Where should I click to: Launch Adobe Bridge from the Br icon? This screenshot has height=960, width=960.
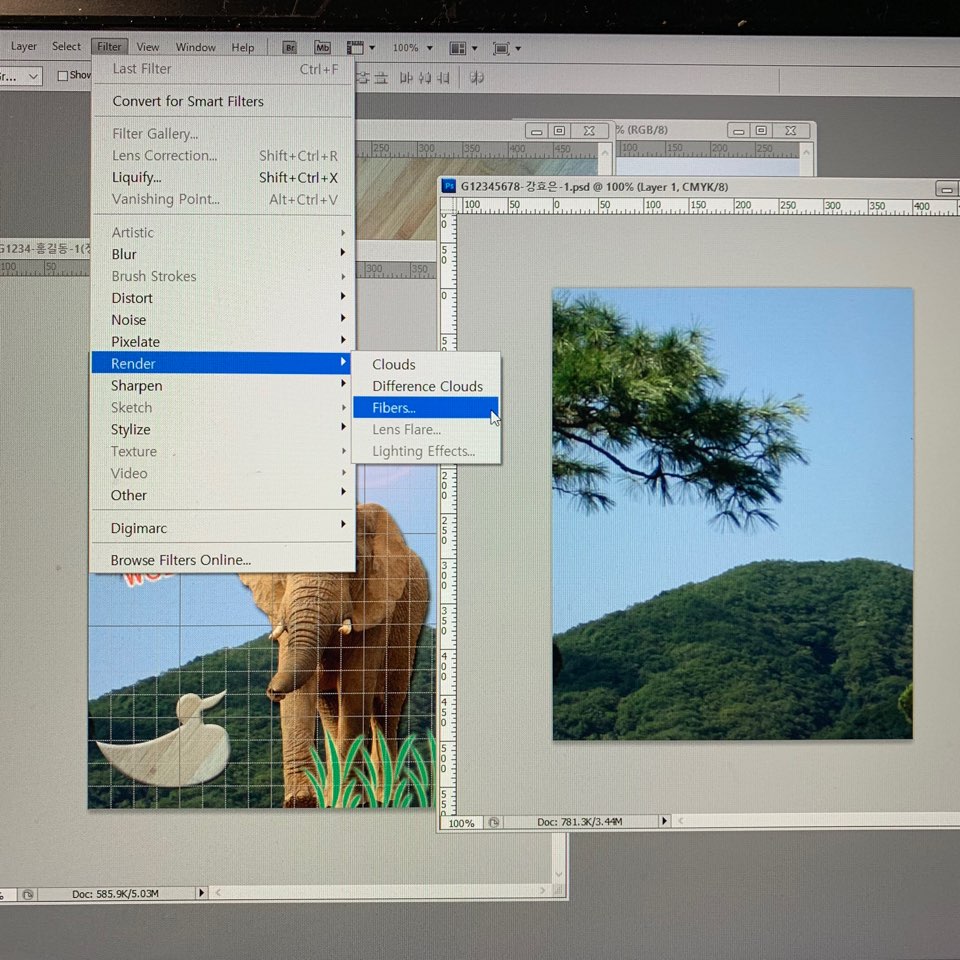[x=289, y=47]
